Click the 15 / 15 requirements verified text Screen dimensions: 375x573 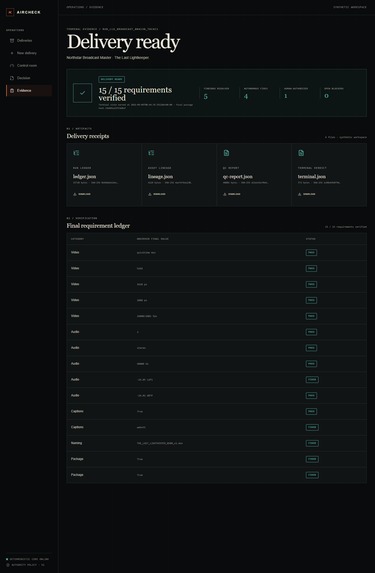pyautogui.click(x=135, y=94)
